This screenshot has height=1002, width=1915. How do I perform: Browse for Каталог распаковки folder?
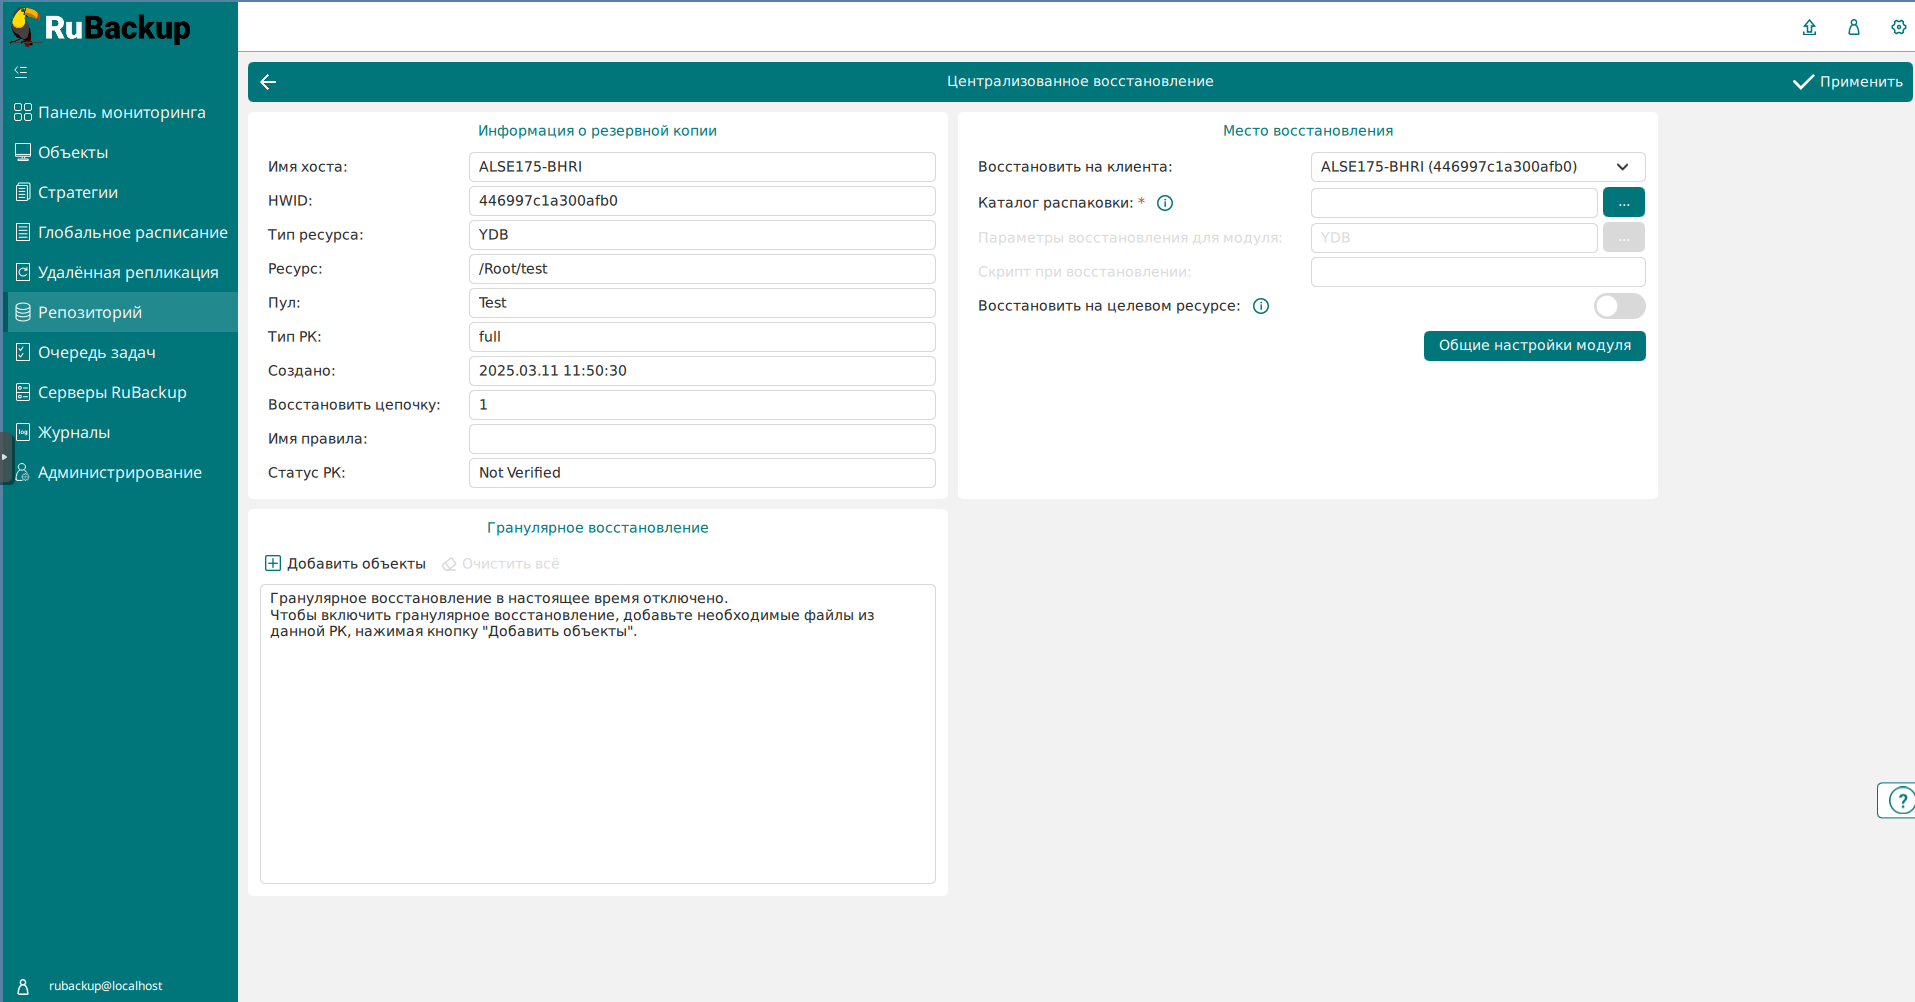coord(1623,203)
